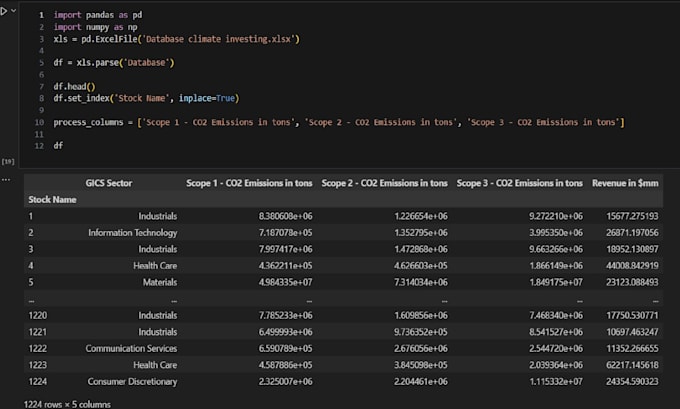
Task: Open the cell output ellipsis menu
Action: click(x=6, y=179)
